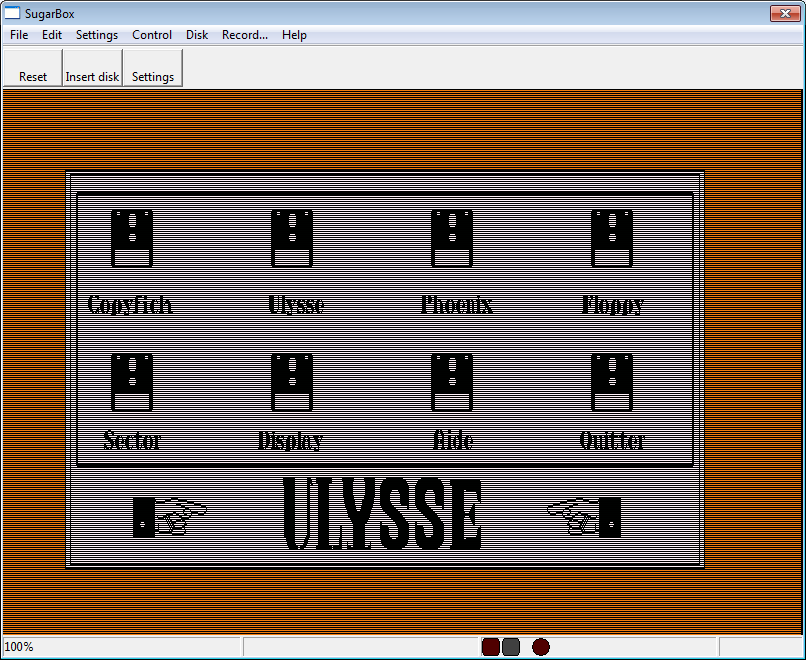The width and height of the screenshot is (806, 660).
Task: Open Settings from the toolbar
Action: [153, 68]
